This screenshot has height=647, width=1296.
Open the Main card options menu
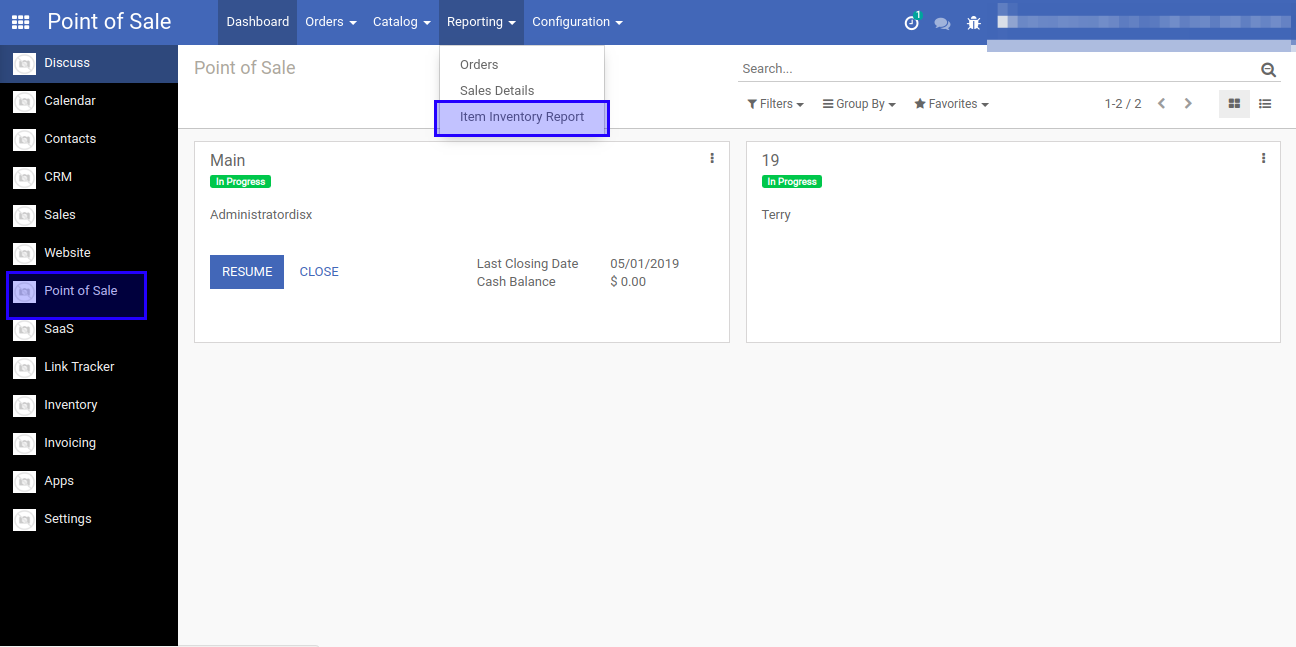tap(712, 158)
